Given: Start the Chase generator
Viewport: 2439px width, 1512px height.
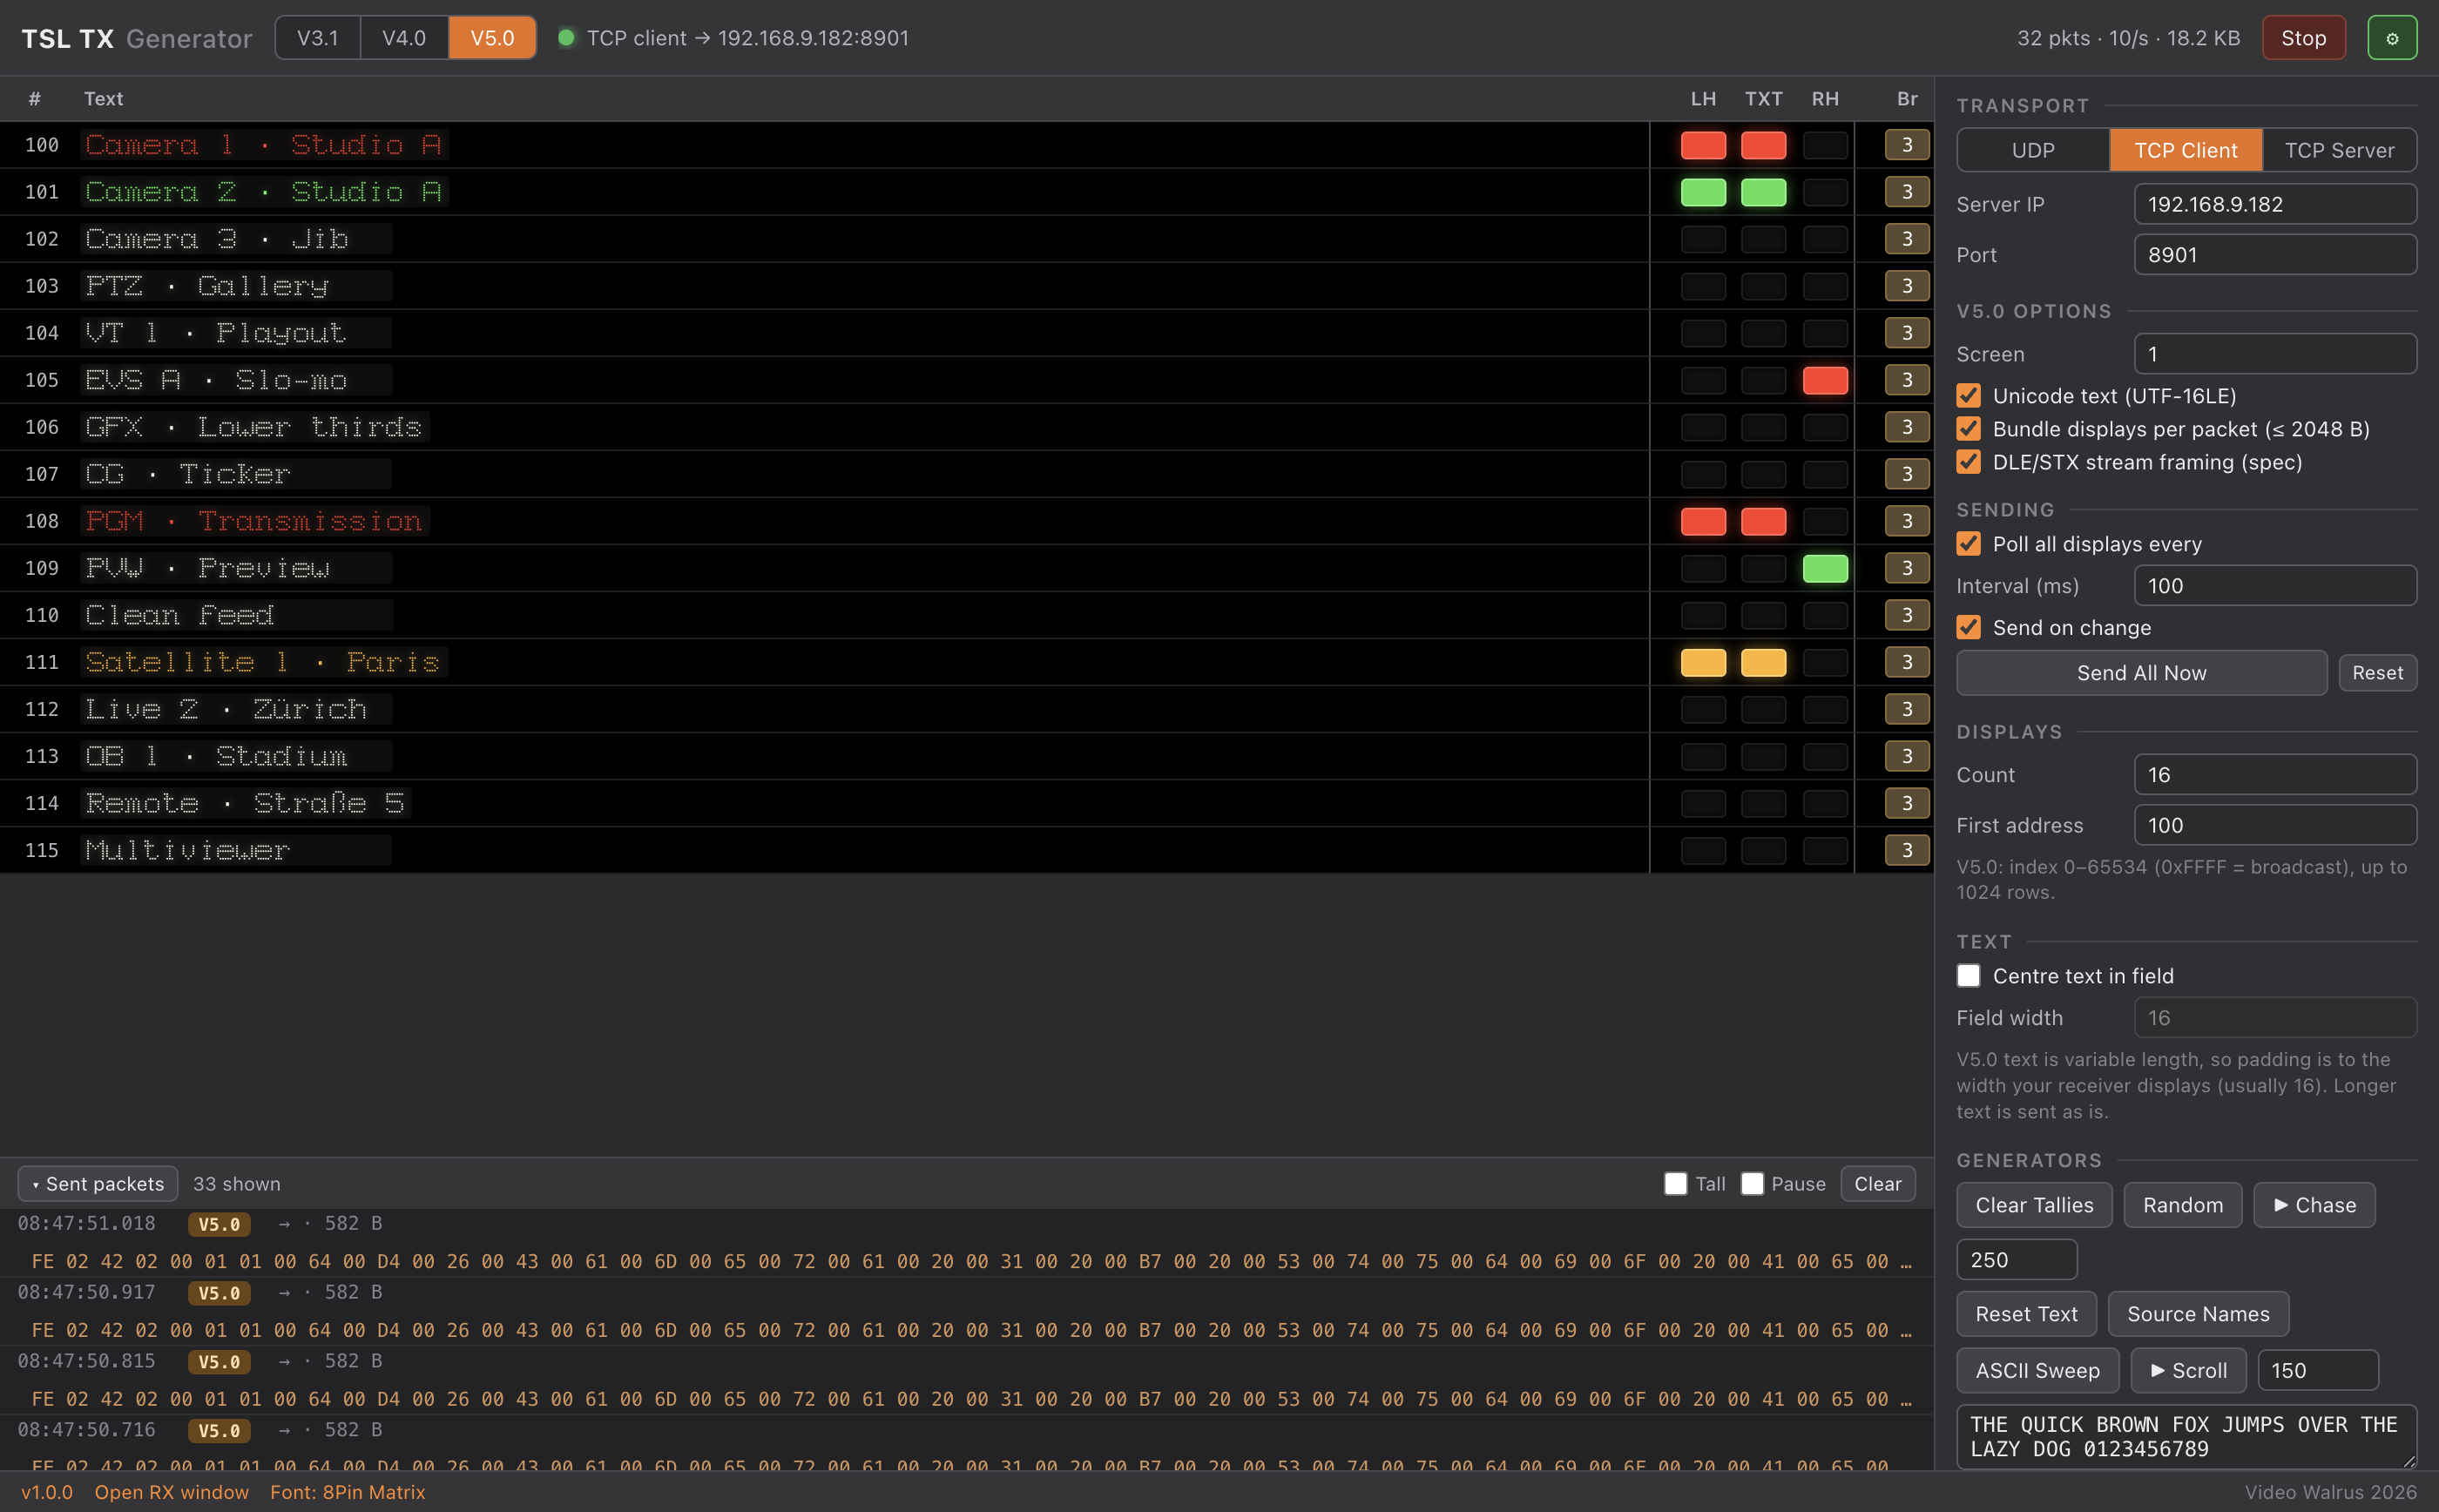Looking at the screenshot, I should 2314,1205.
